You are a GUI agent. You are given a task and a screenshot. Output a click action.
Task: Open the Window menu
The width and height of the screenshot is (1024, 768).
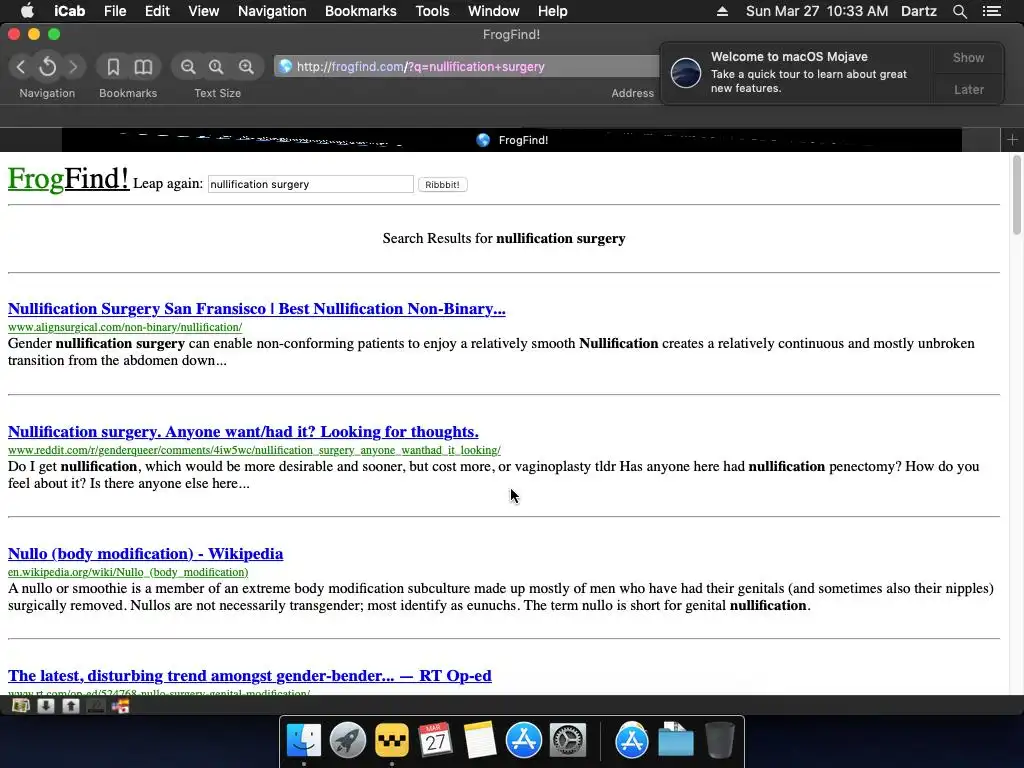(493, 11)
